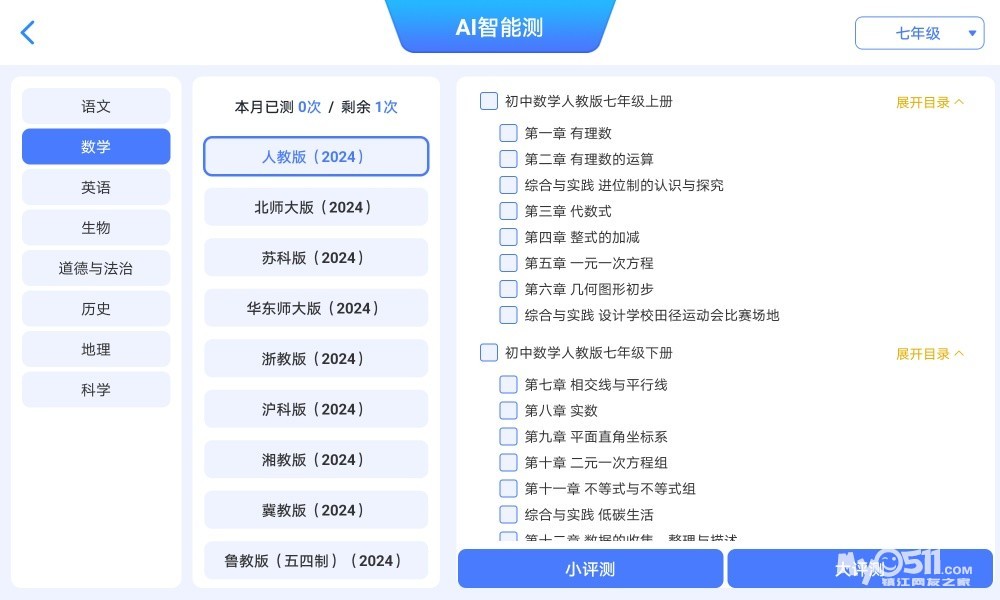Image resolution: width=1000 pixels, height=600 pixels.
Task: Click the 大评测 button
Action: 859,569
